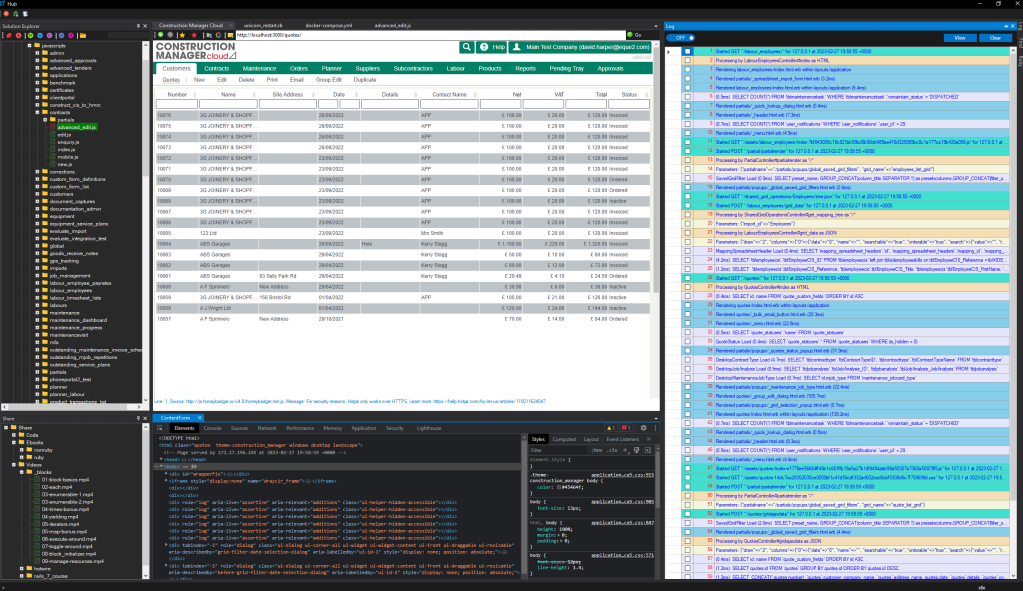Click the yellow folder icon in Solution Explorer toolbar
Screen dimensions: 1023x591
83,35
